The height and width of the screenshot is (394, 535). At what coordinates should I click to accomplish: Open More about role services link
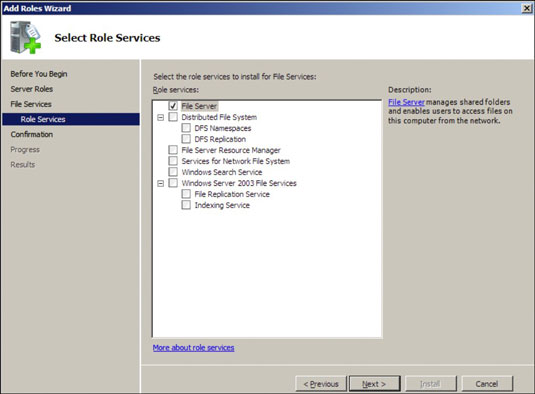coord(193,348)
